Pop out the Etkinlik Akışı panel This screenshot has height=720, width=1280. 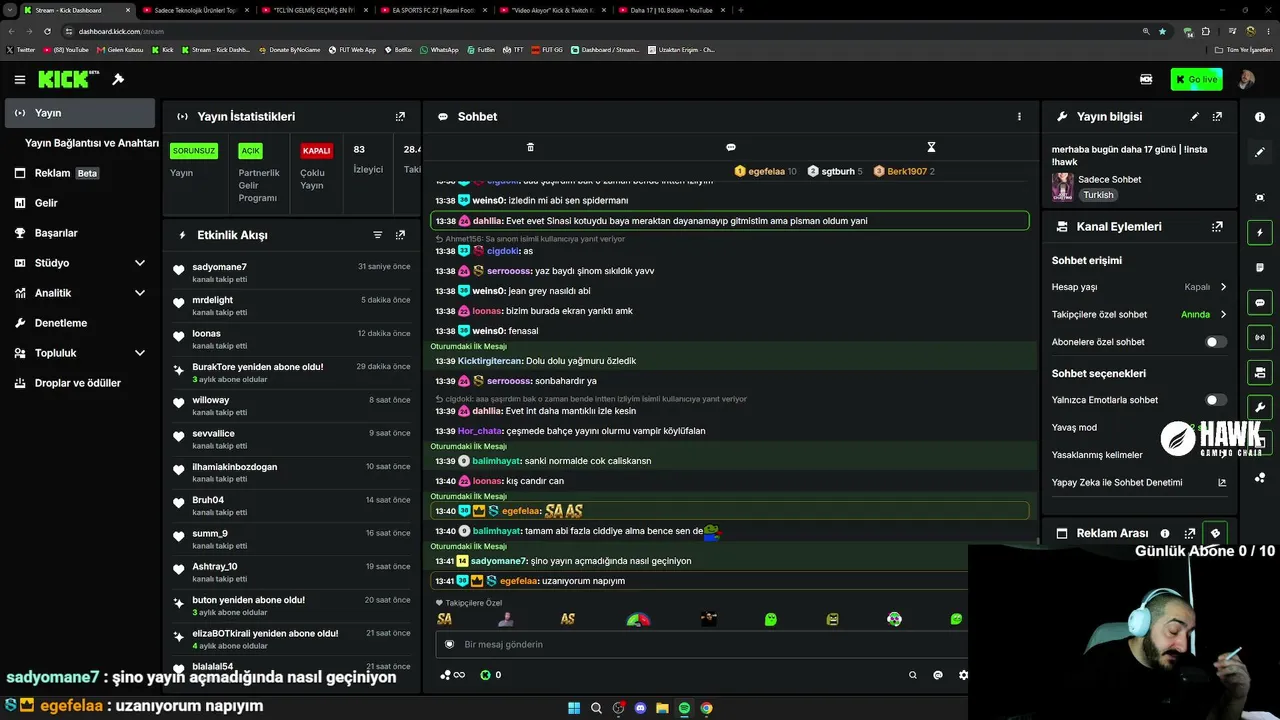[x=400, y=235]
